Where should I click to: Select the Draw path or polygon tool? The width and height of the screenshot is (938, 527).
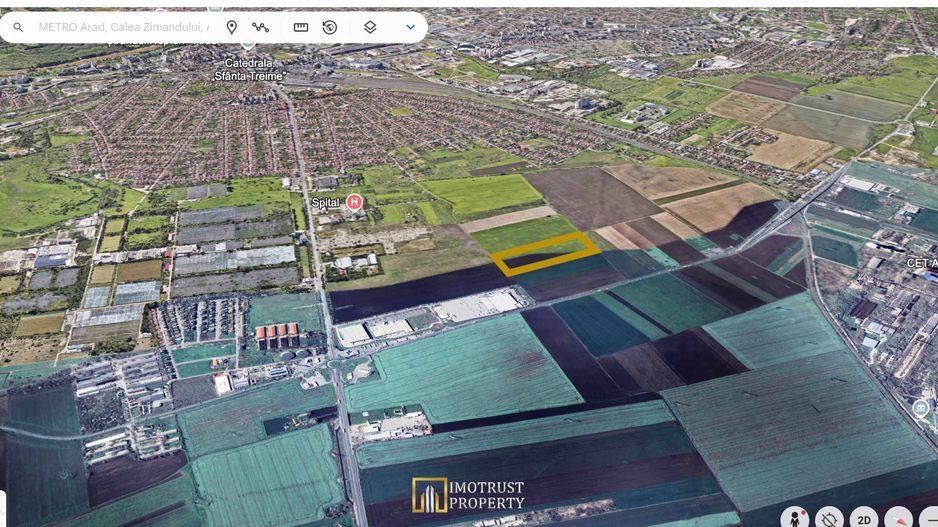pos(260,28)
